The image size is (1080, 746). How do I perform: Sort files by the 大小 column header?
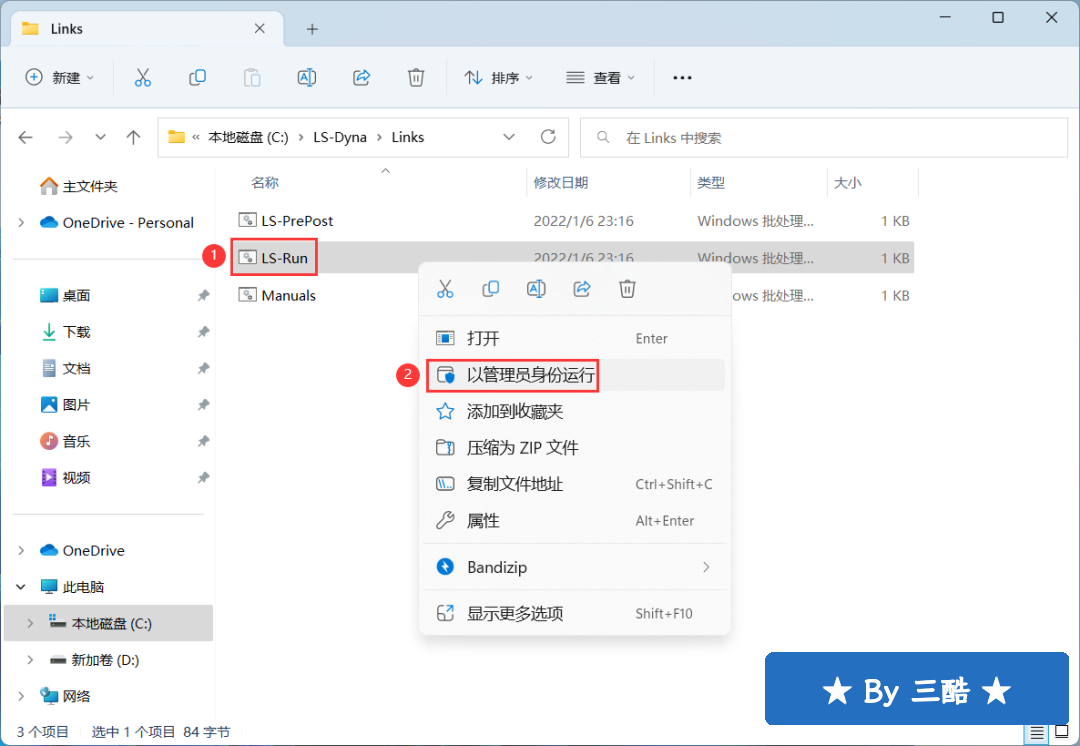pyautogui.click(x=847, y=183)
